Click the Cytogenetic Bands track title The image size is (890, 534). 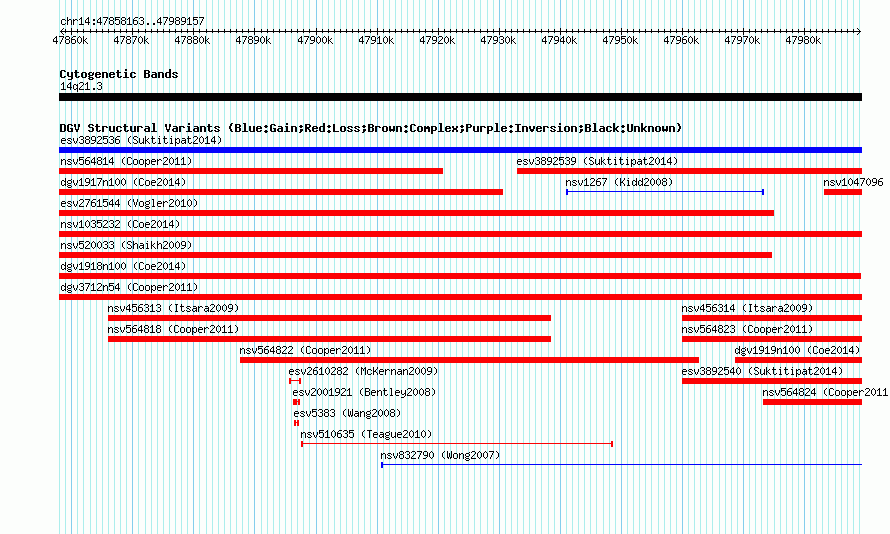[x=119, y=74]
